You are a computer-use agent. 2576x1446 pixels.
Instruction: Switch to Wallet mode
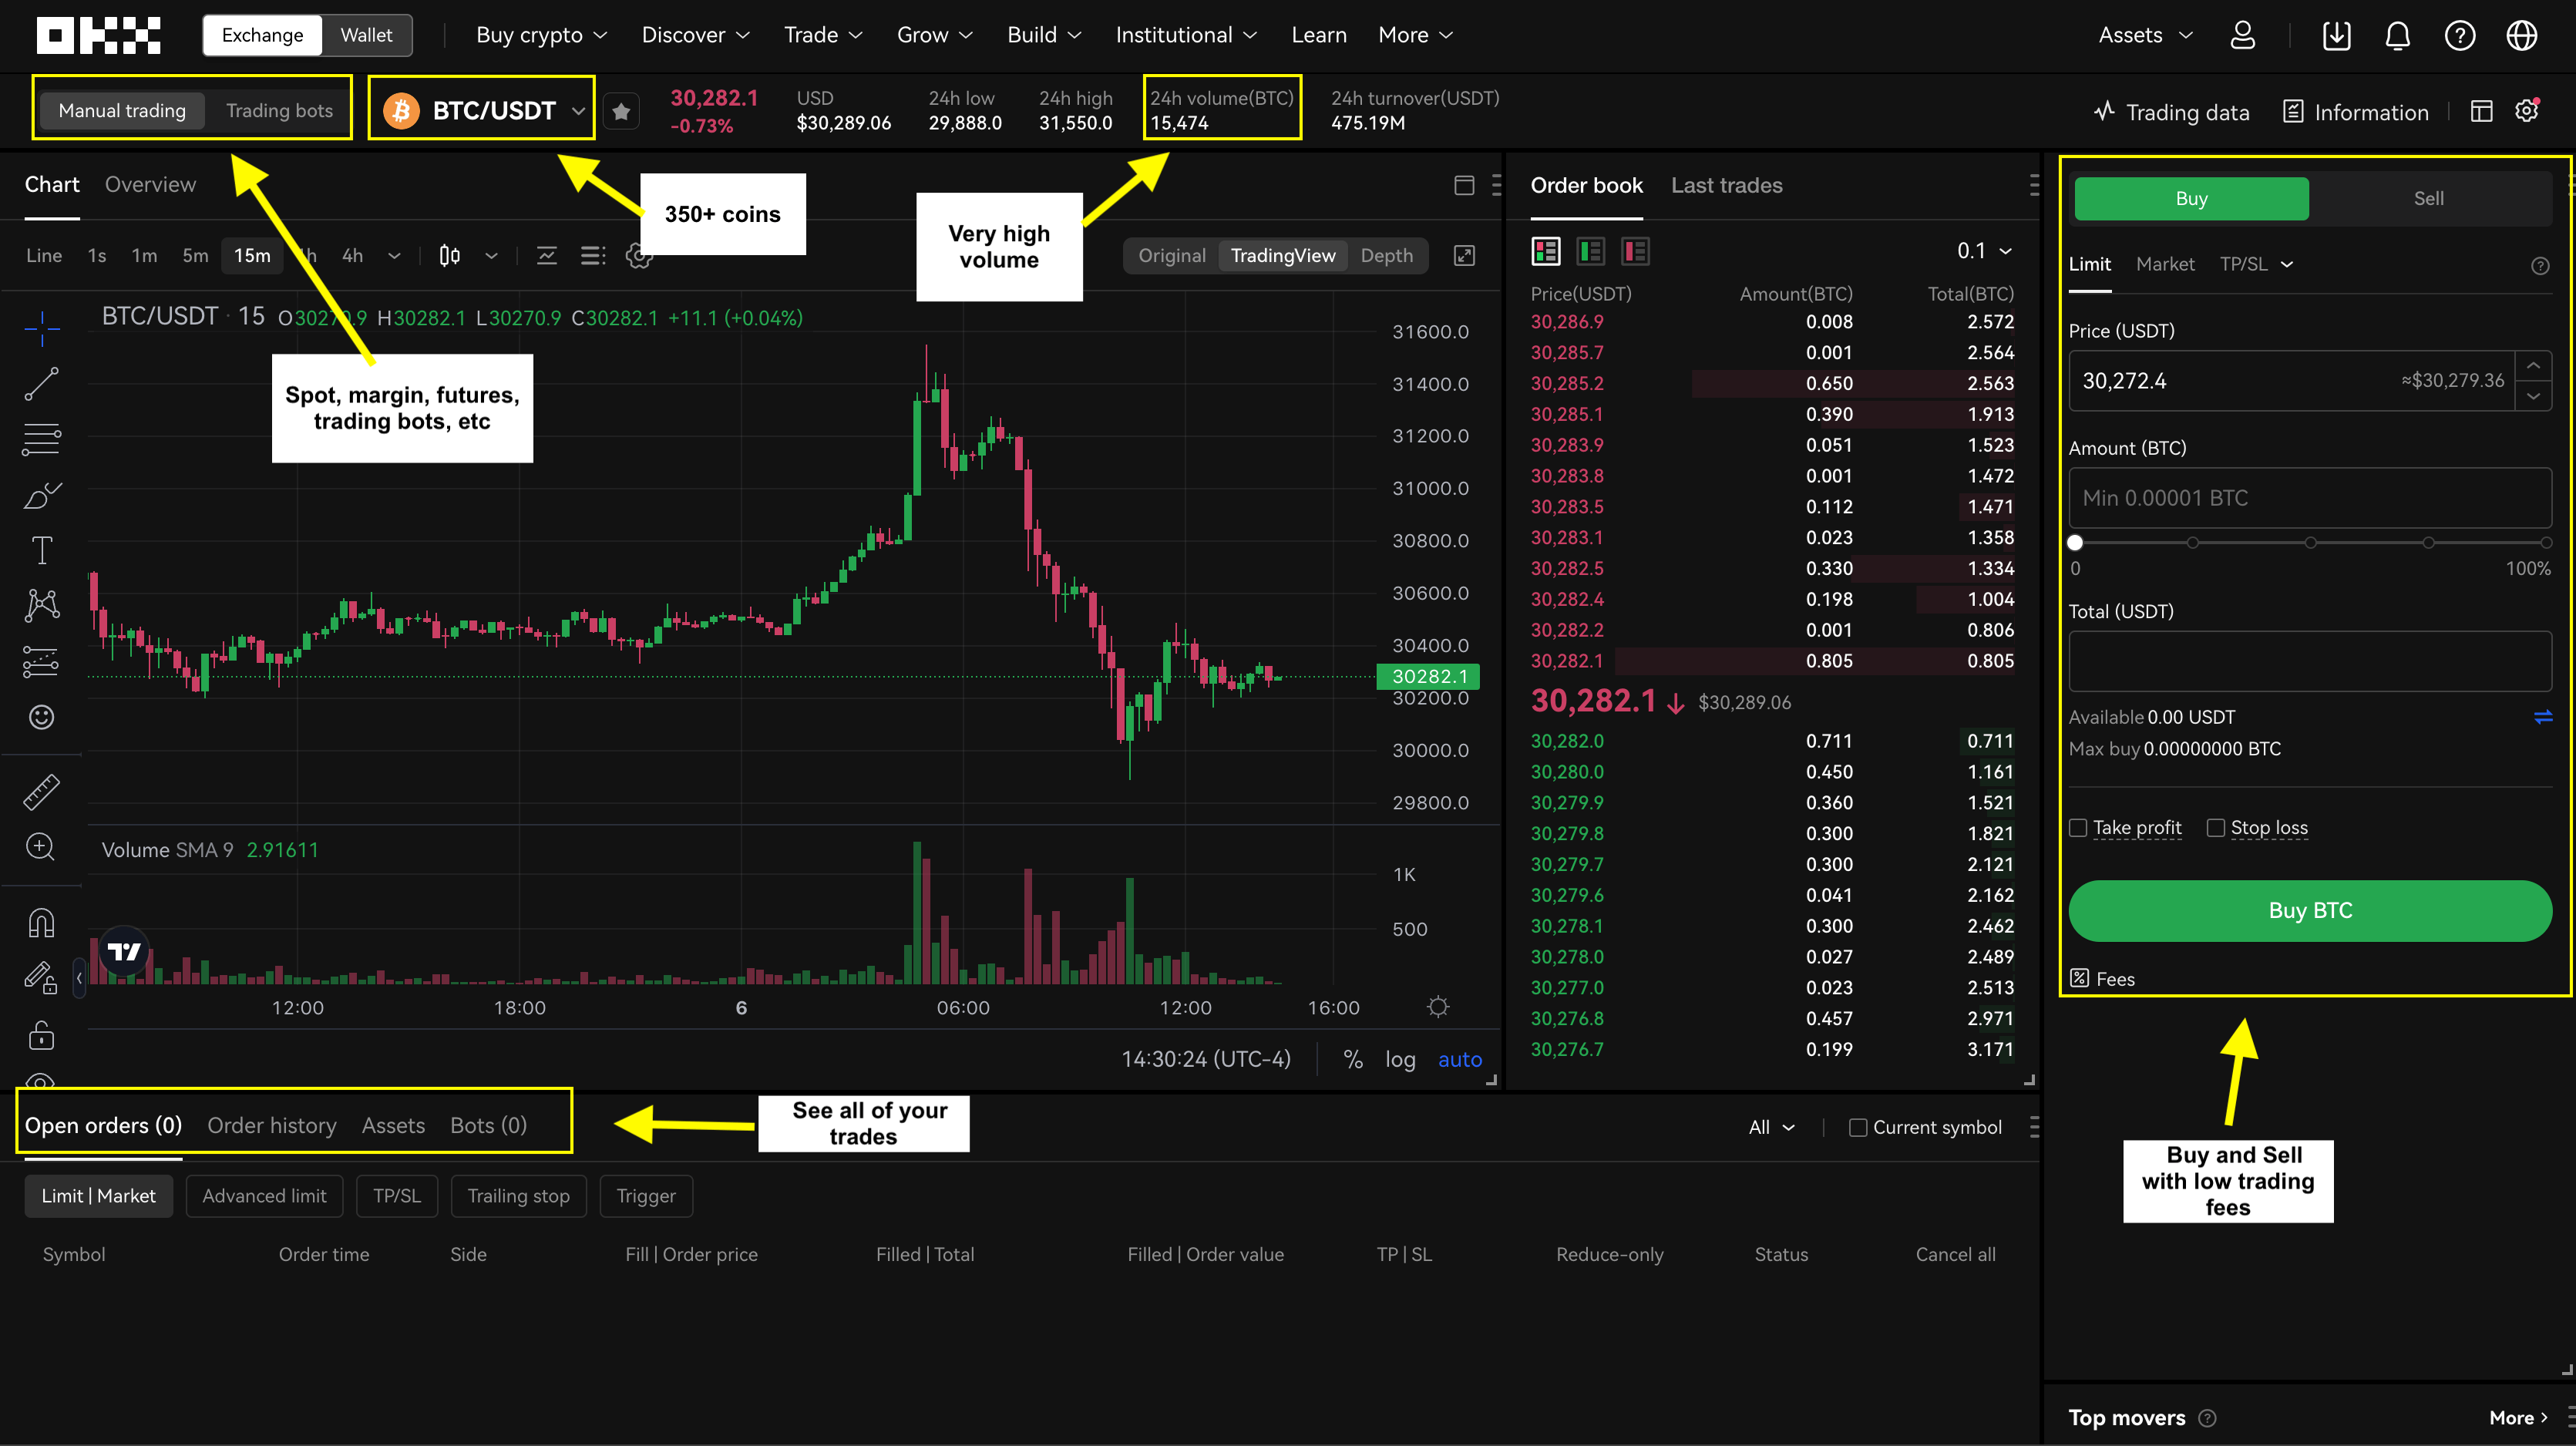(x=366, y=35)
